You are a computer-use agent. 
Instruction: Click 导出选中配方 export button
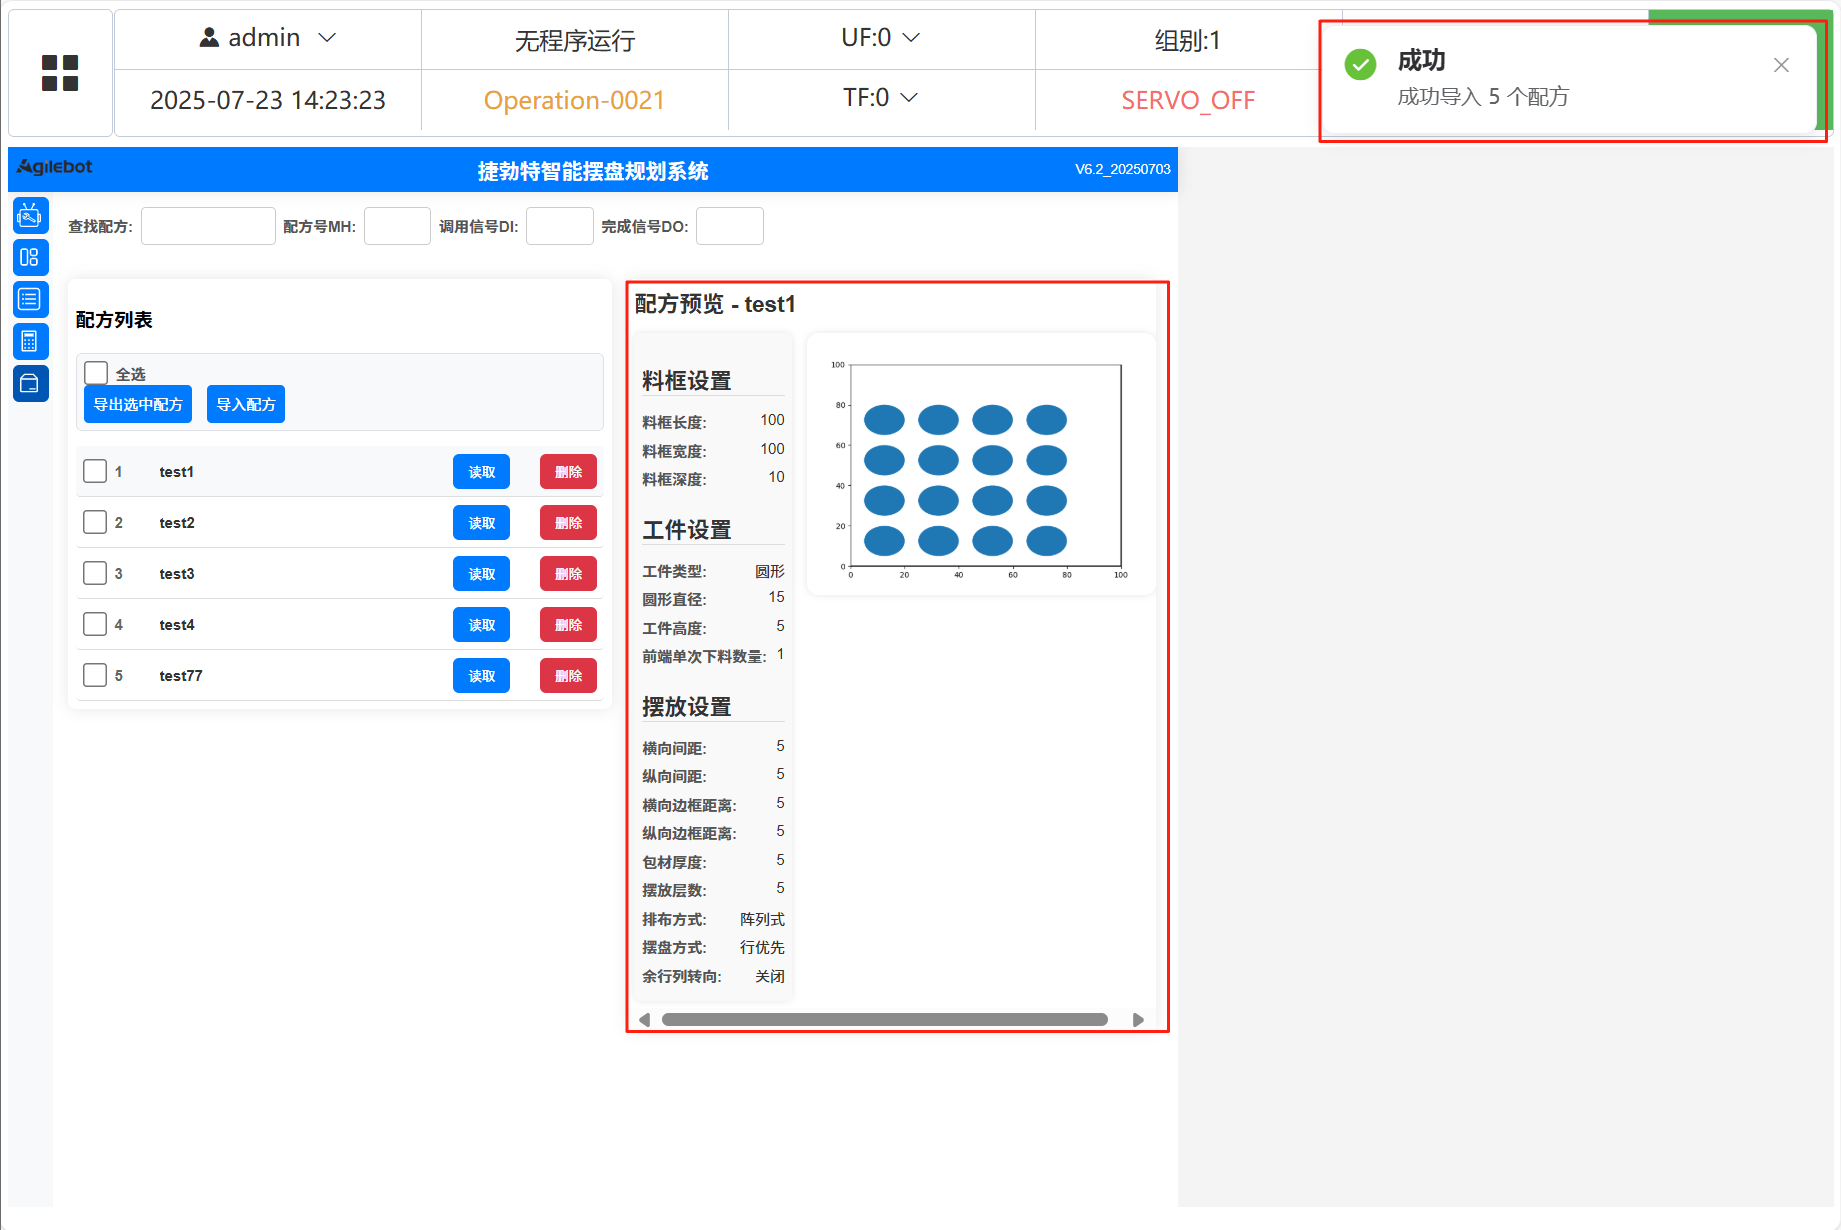click(x=138, y=404)
